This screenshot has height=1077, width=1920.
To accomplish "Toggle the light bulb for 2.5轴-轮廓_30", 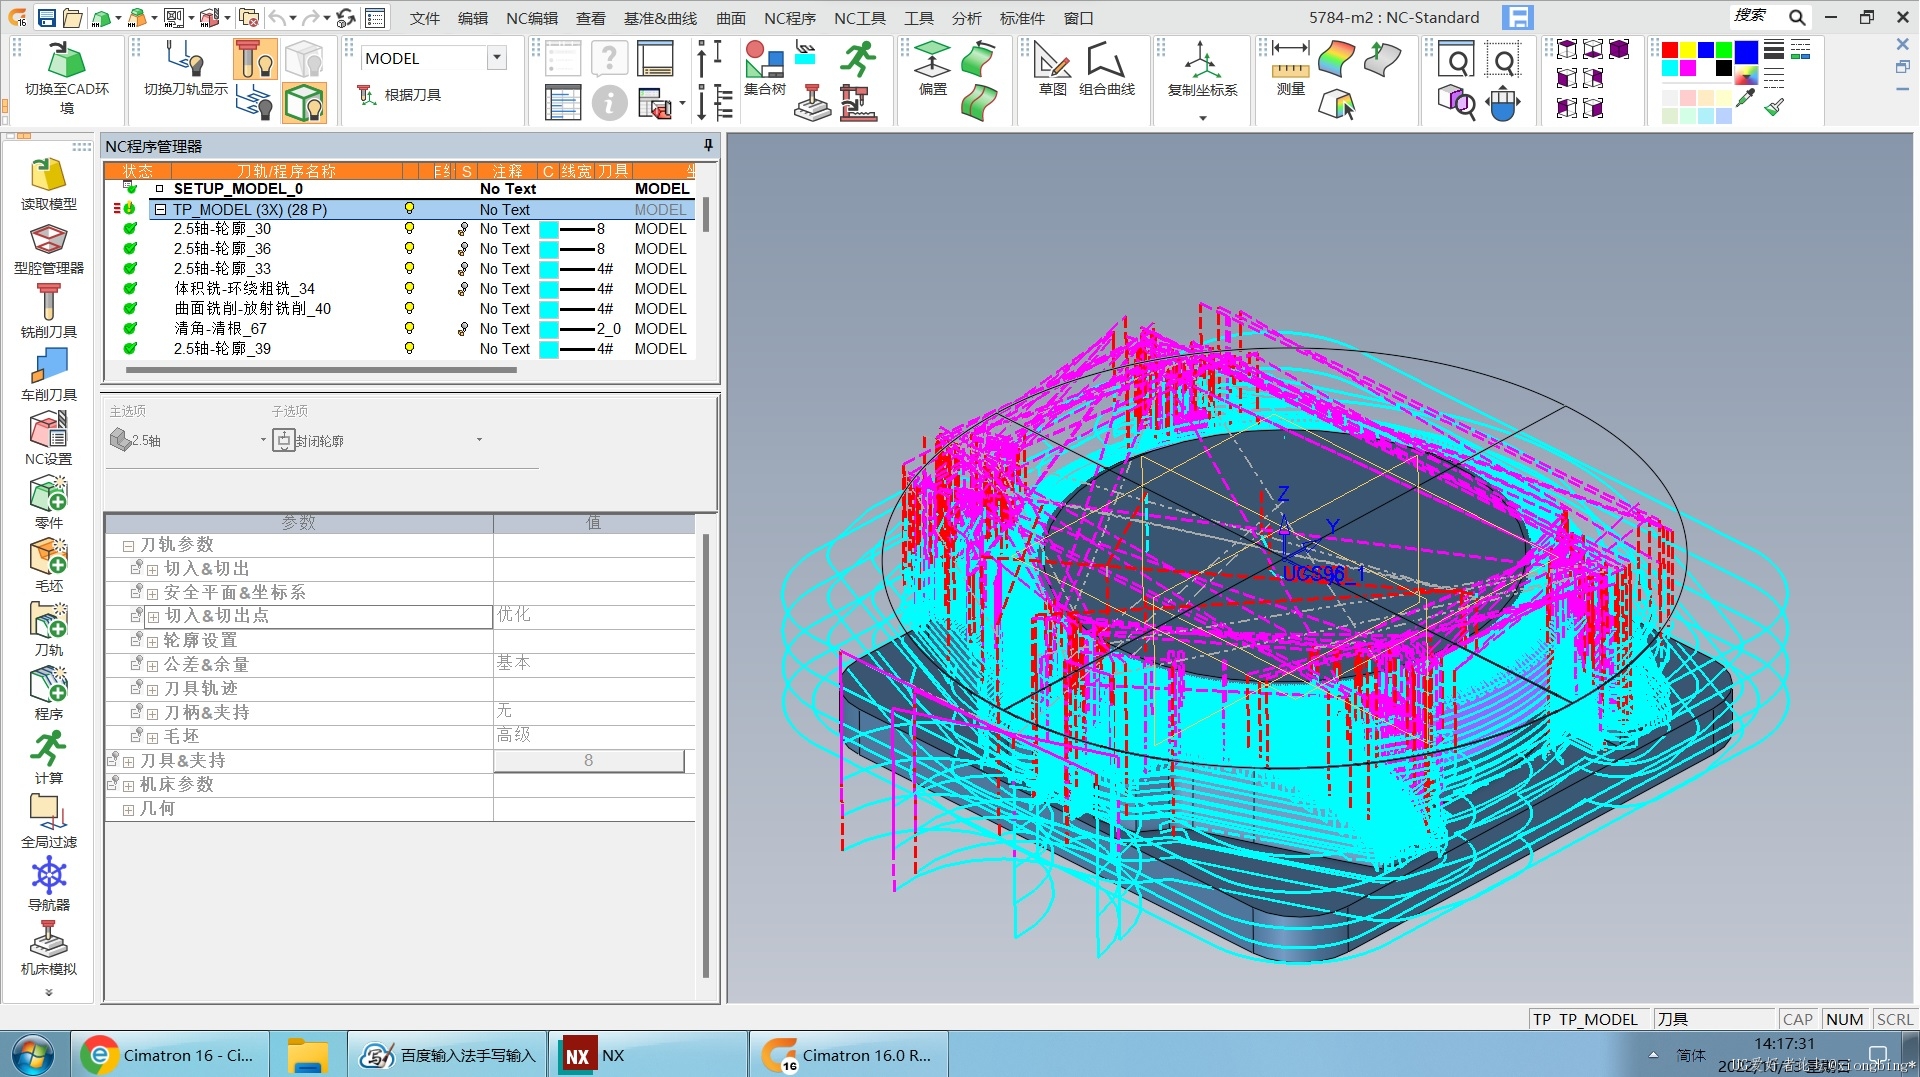I will pyautogui.click(x=409, y=229).
